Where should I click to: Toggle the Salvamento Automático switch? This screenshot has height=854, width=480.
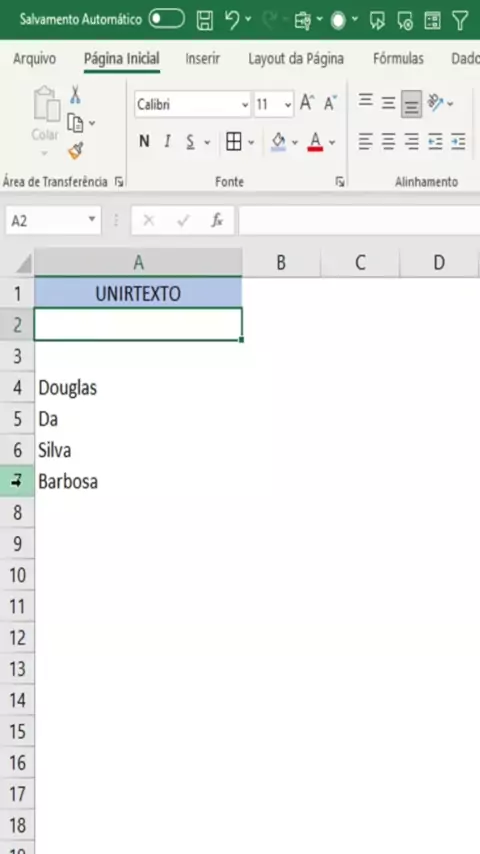pos(166,20)
